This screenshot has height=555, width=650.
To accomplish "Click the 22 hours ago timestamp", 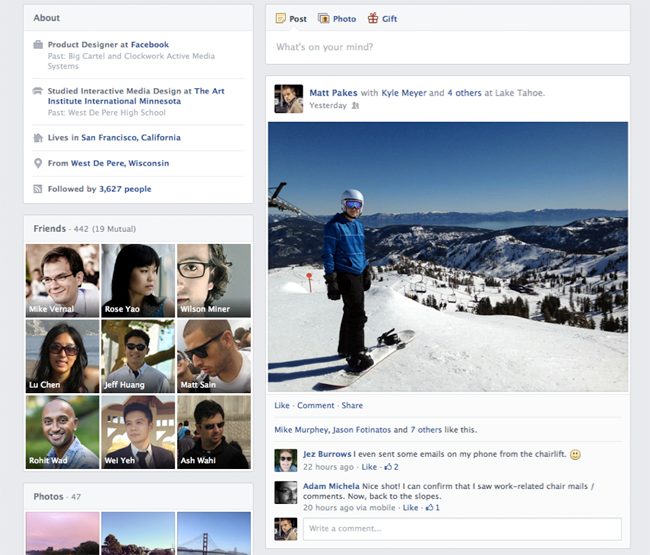I will click(x=328, y=467).
